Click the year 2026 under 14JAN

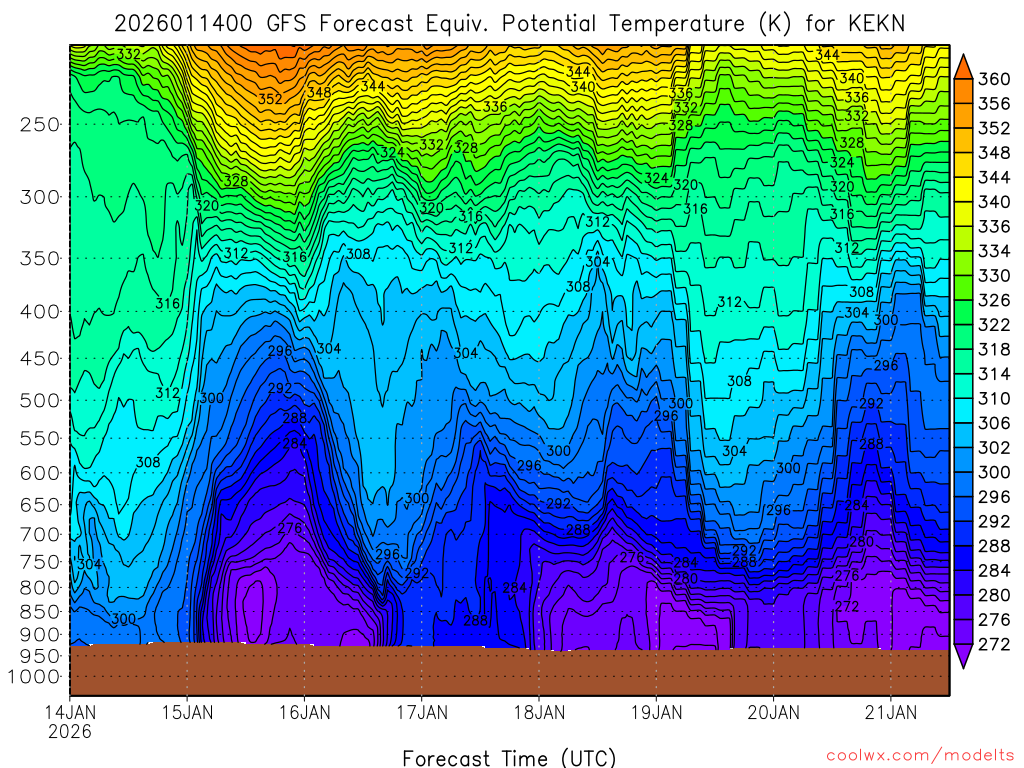[x=70, y=731]
